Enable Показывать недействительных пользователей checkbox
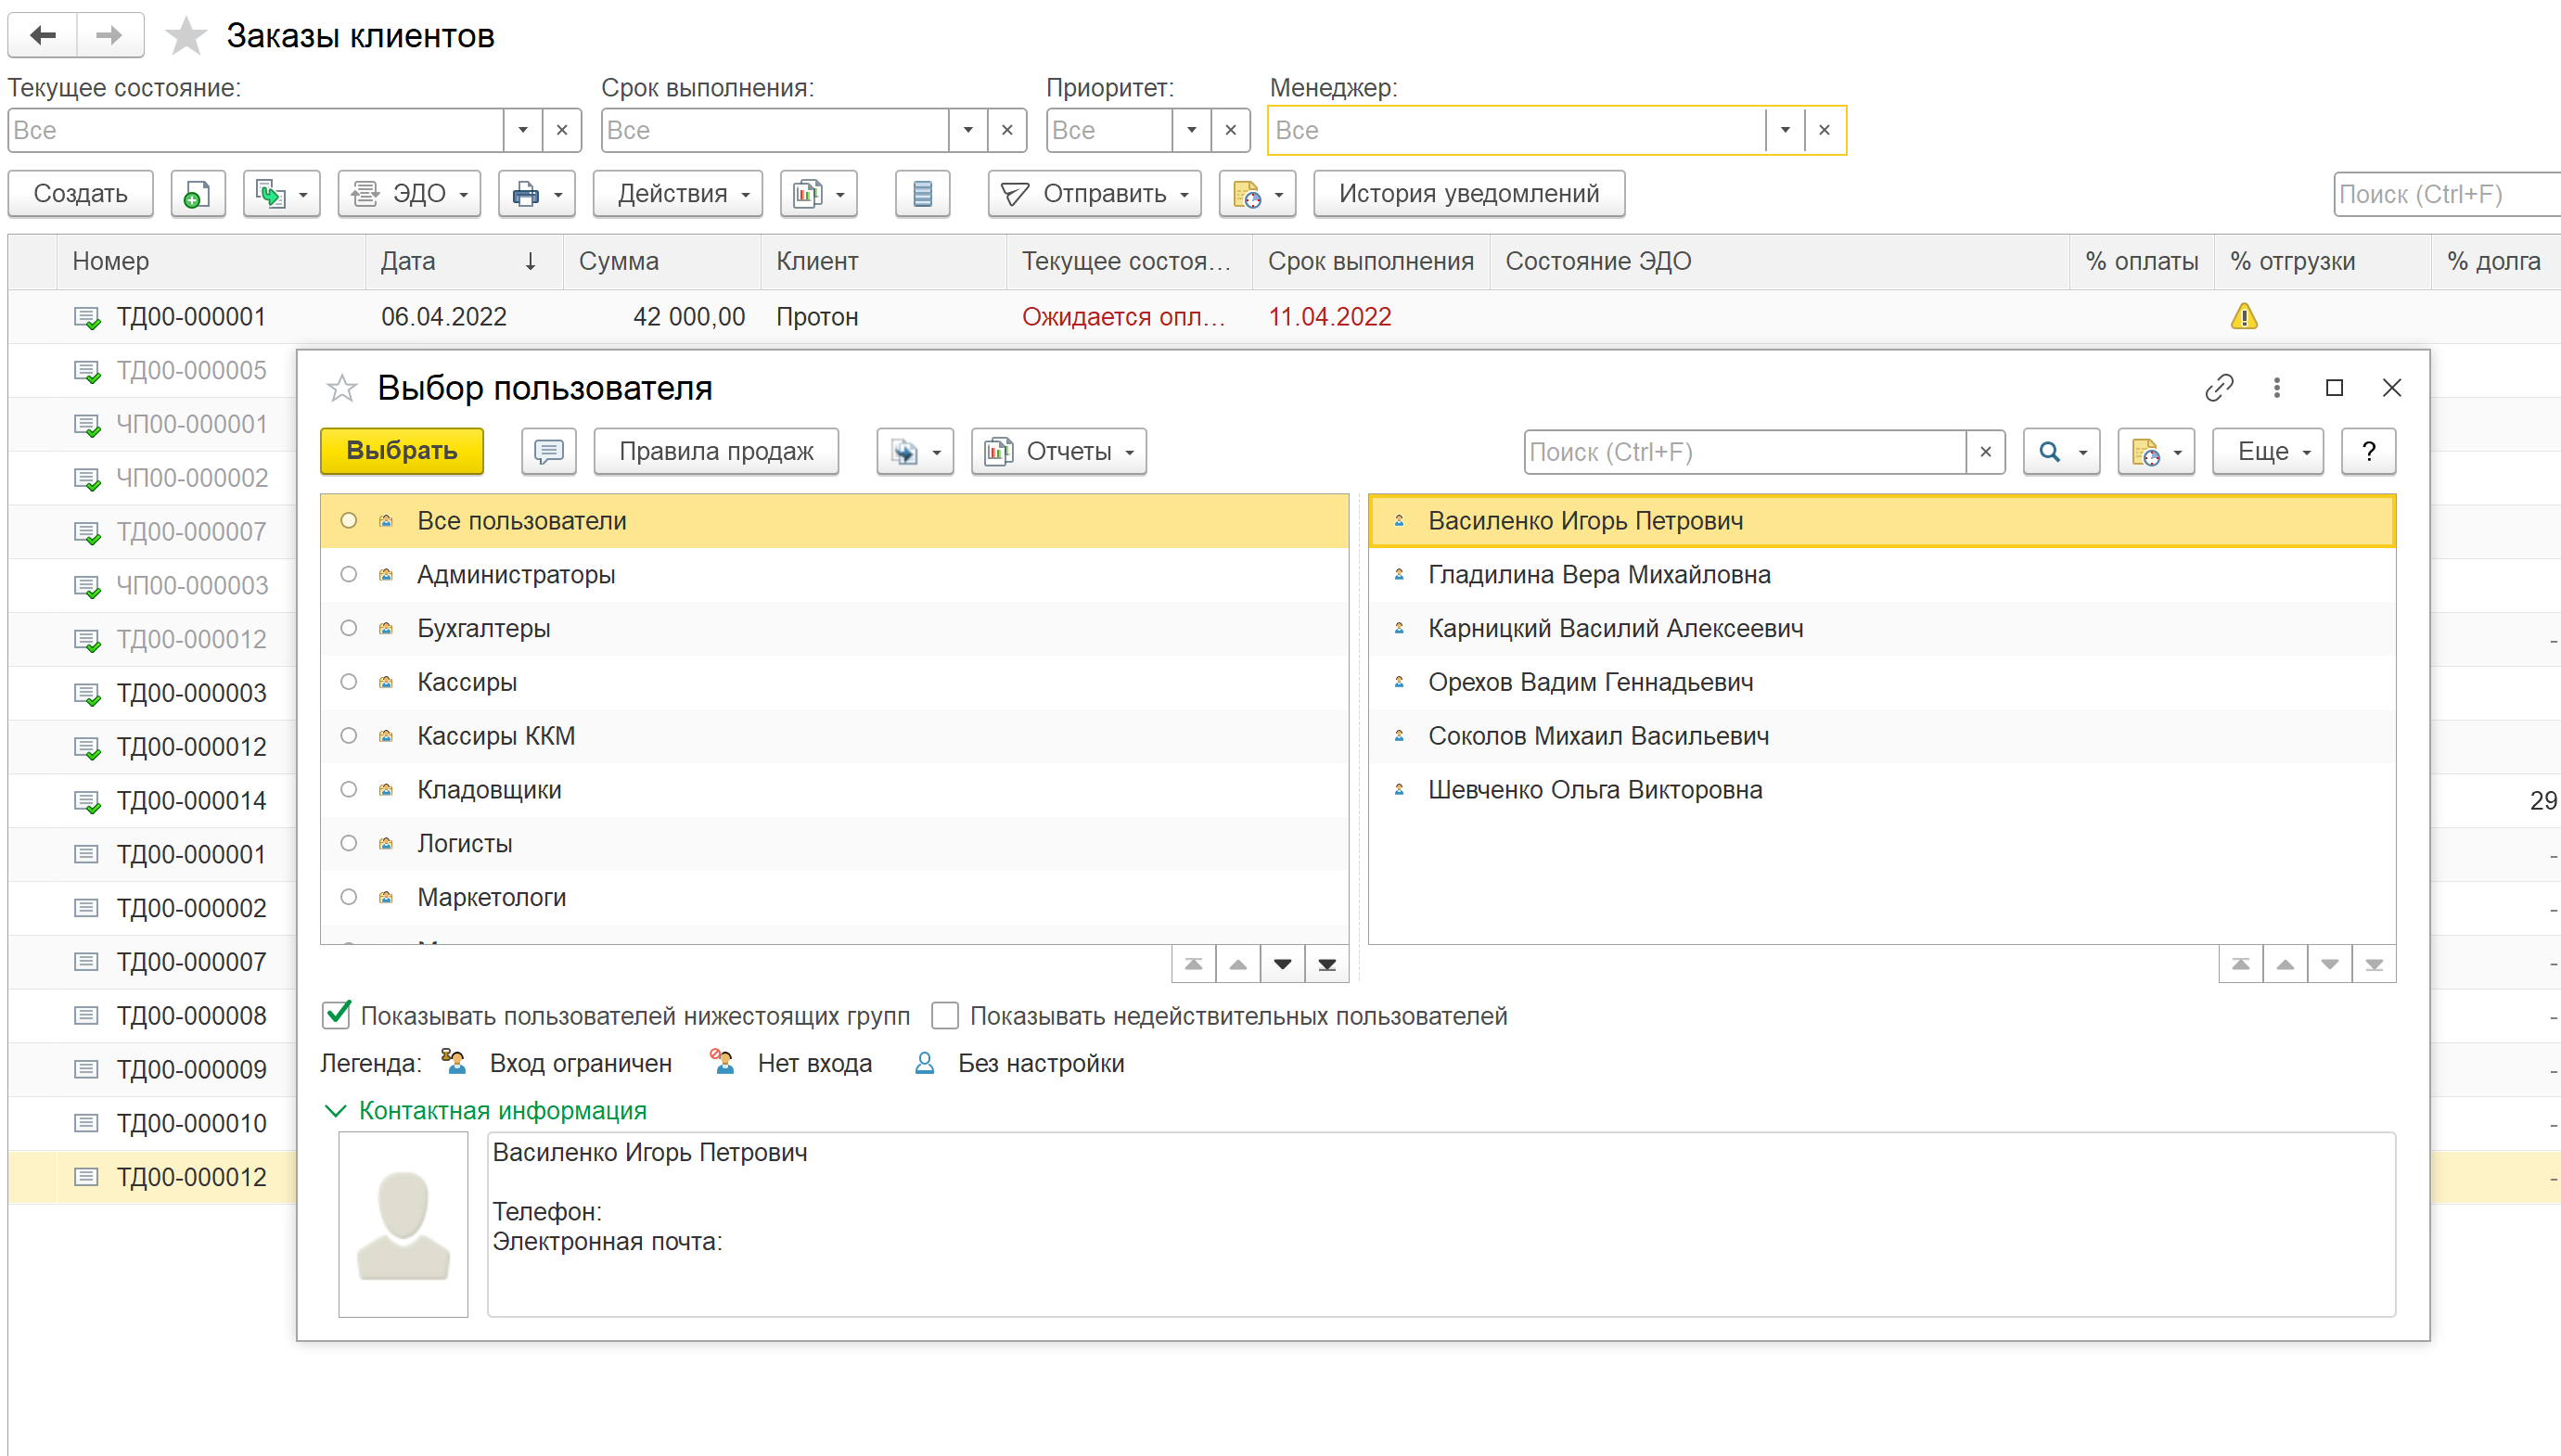The height and width of the screenshot is (1456, 2561). click(944, 1016)
